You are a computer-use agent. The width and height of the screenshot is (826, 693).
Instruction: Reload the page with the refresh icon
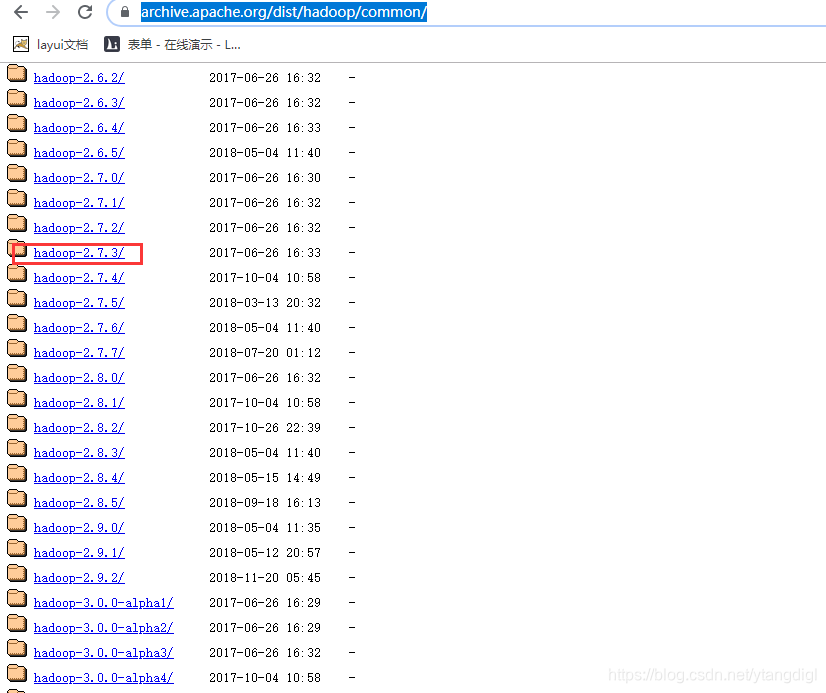(85, 12)
